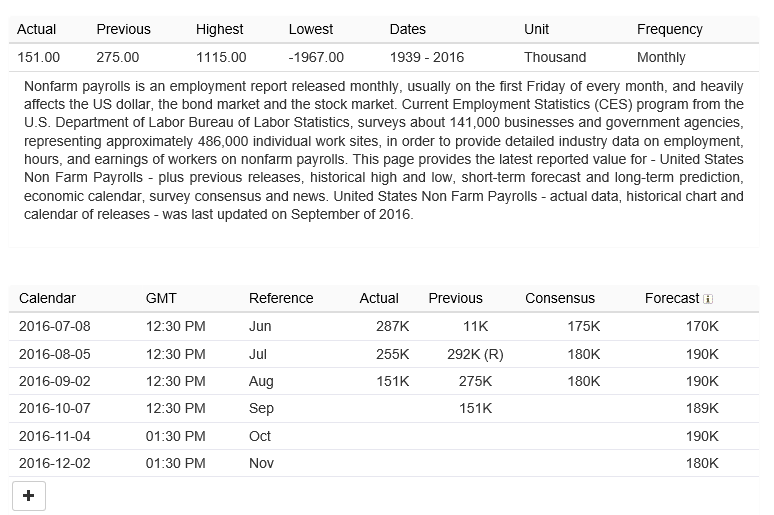Open the 2016-12-02 calendar entry

[x=54, y=463]
